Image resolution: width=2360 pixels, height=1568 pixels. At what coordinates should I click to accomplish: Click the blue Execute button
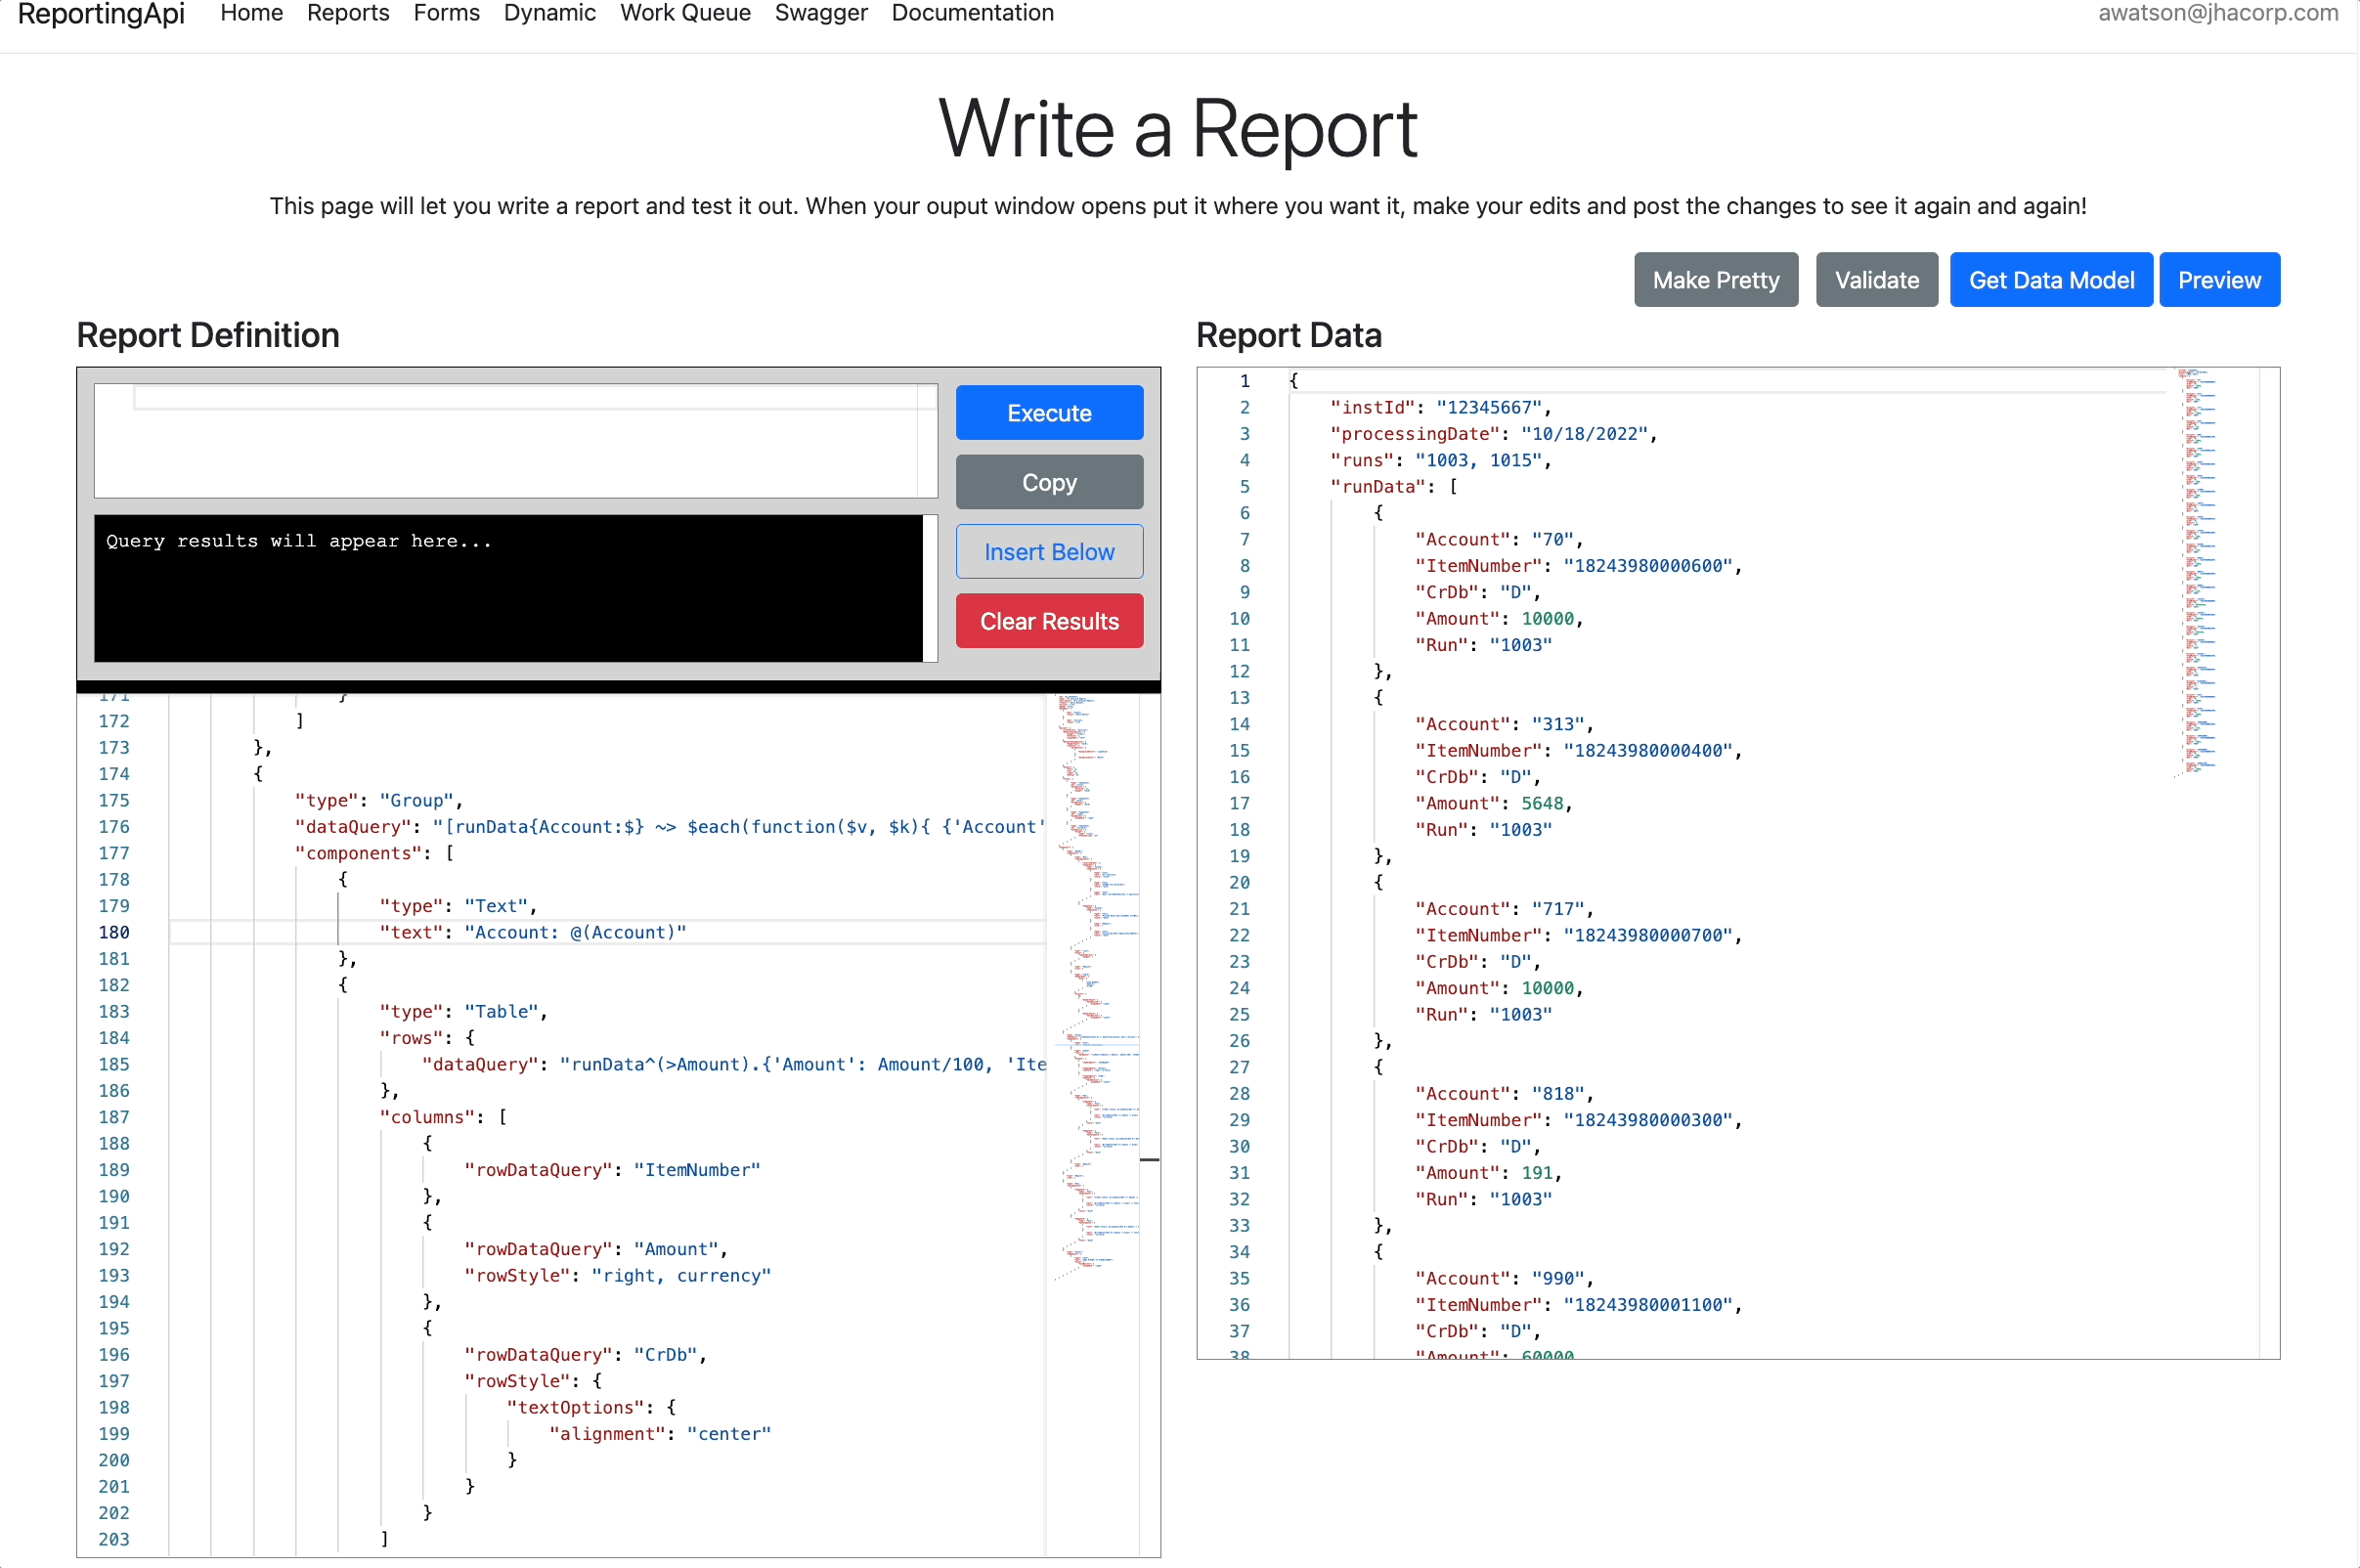pos(1049,413)
